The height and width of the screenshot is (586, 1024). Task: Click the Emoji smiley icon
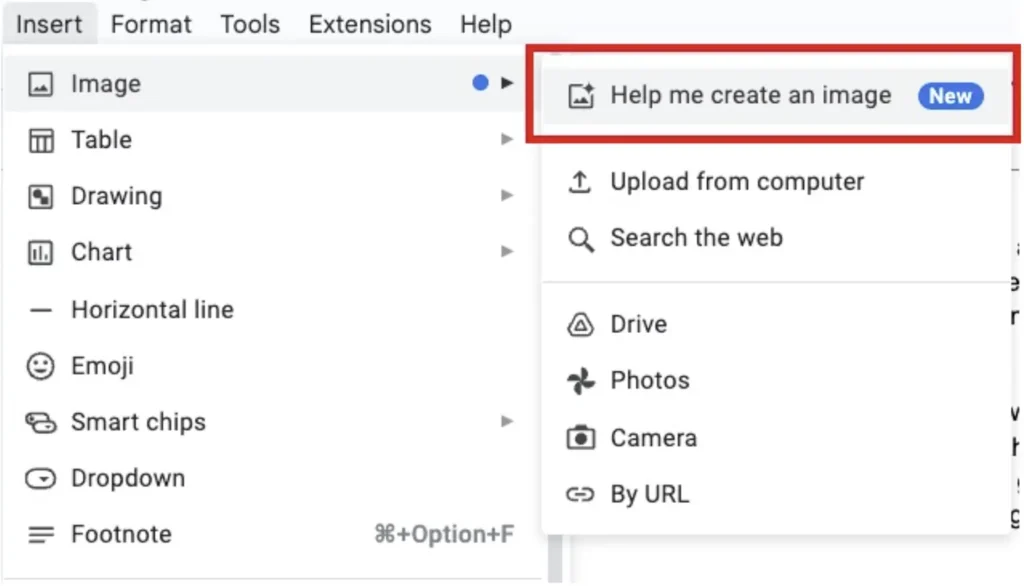[x=40, y=367]
